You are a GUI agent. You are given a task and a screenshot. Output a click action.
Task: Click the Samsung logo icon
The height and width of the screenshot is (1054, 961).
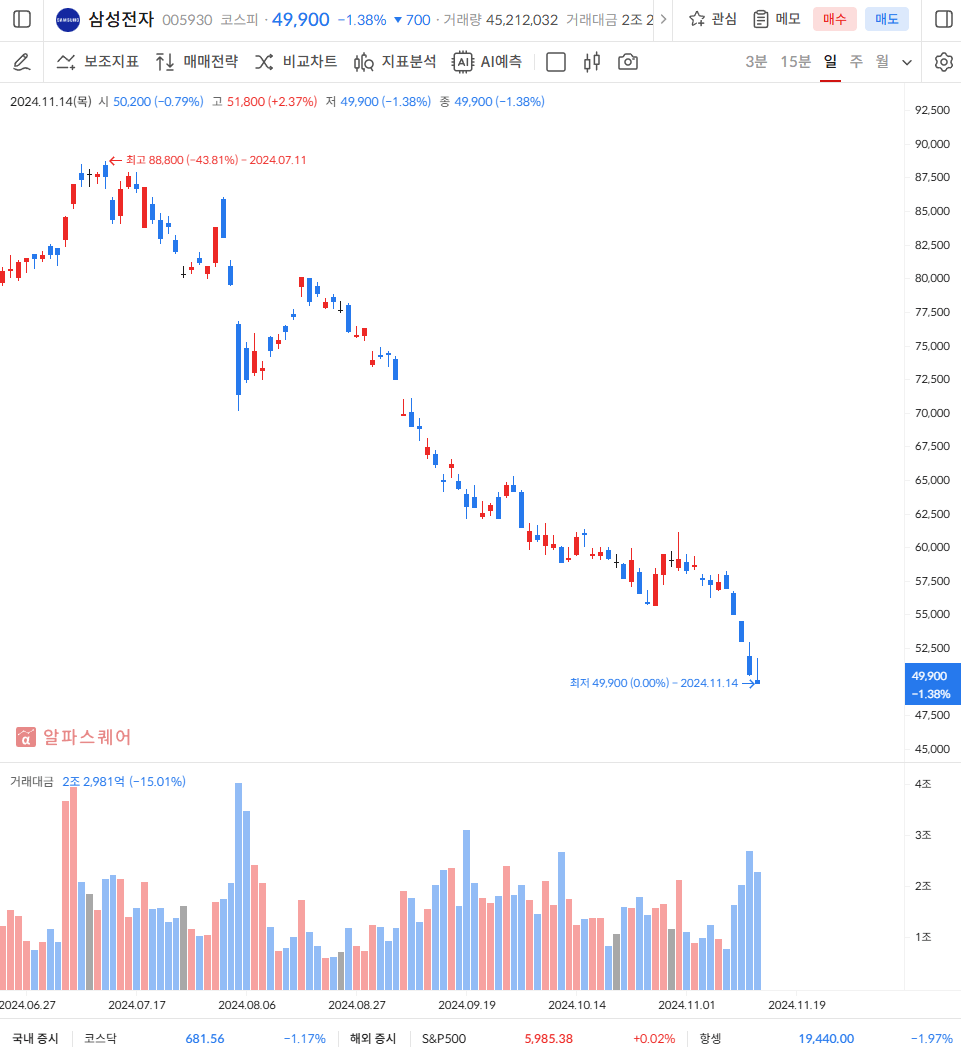pos(68,19)
